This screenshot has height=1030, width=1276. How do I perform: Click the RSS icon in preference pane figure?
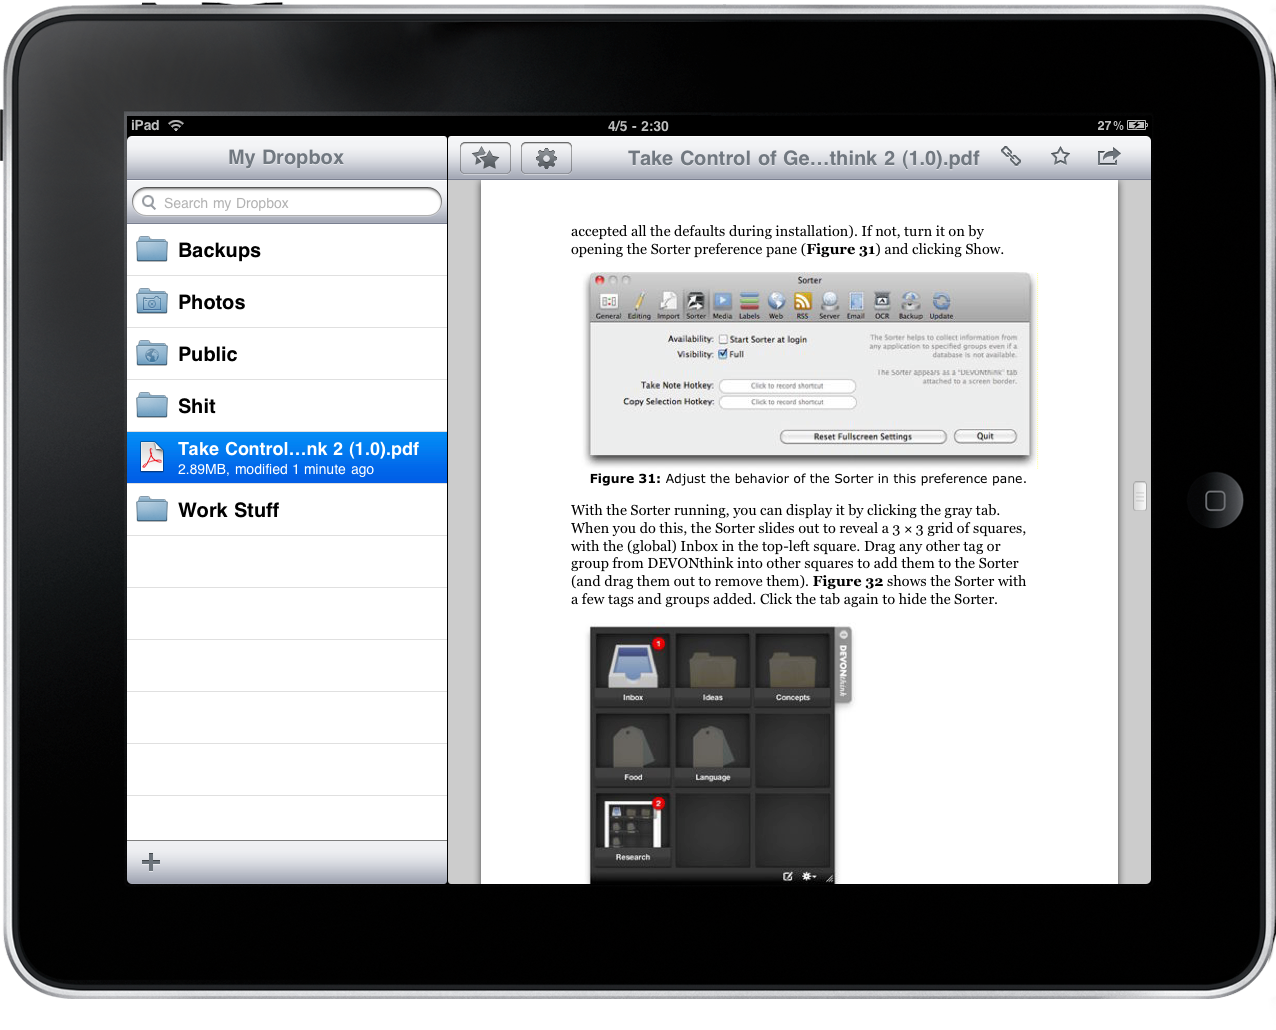[x=802, y=304]
